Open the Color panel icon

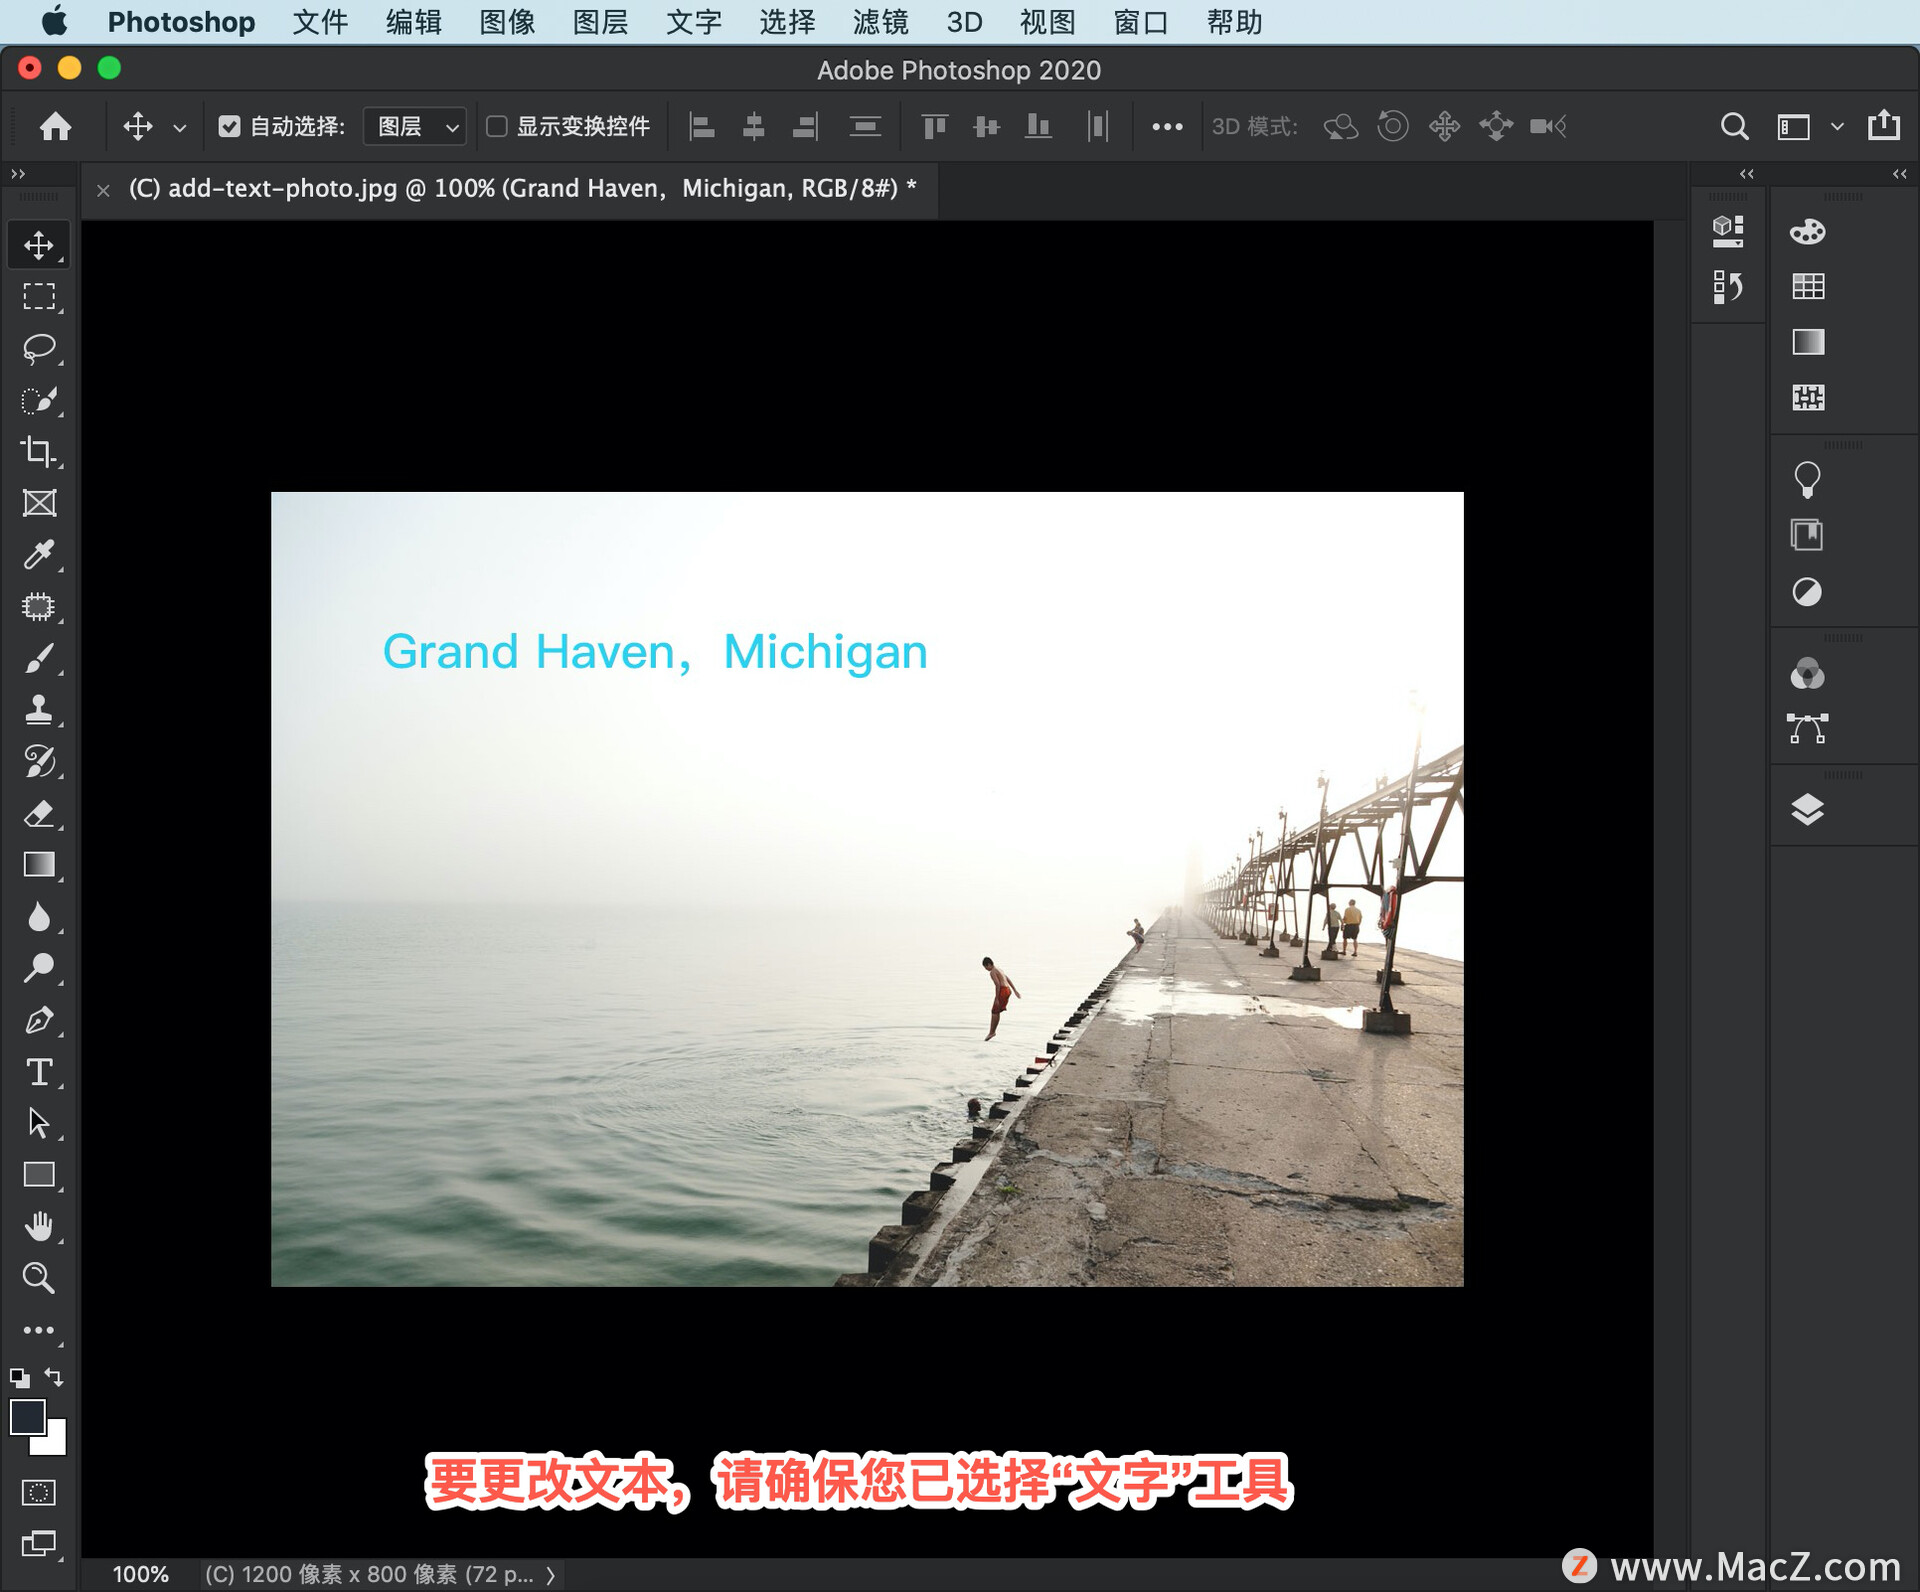click(1807, 232)
